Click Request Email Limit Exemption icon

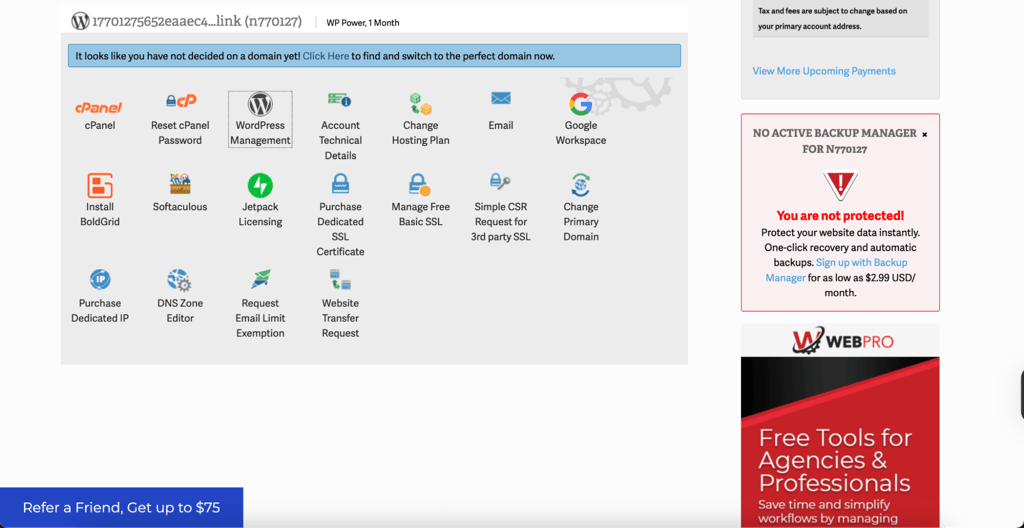pyautogui.click(x=261, y=279)
